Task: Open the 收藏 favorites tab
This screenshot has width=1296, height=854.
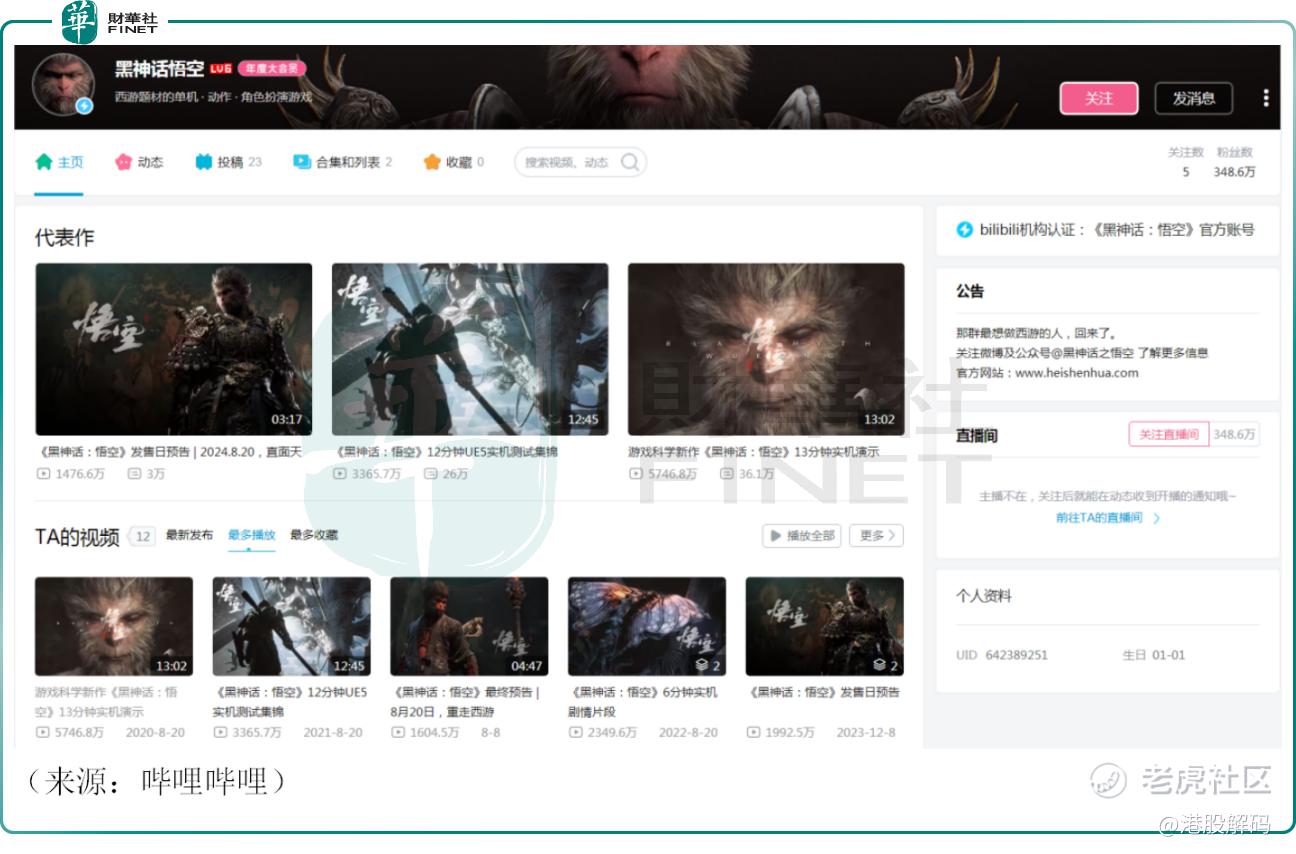Action: (x=454, y=162)
